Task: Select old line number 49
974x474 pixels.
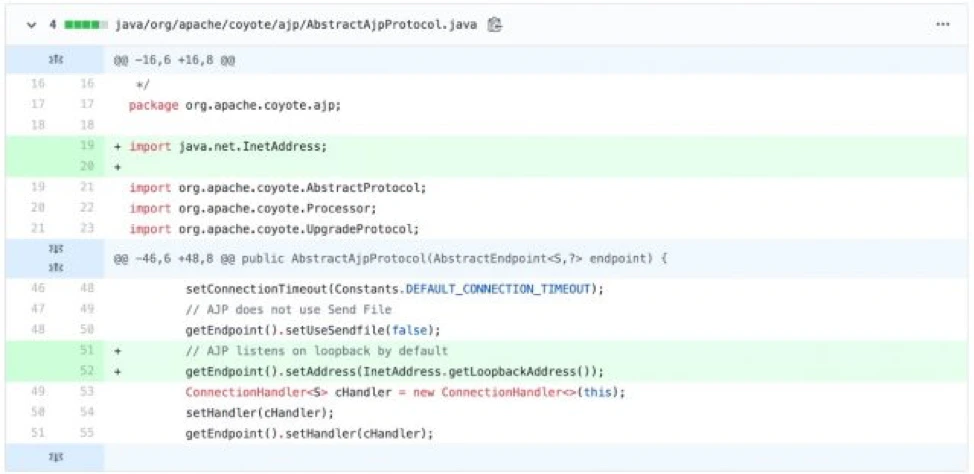Action: [37, 392]
